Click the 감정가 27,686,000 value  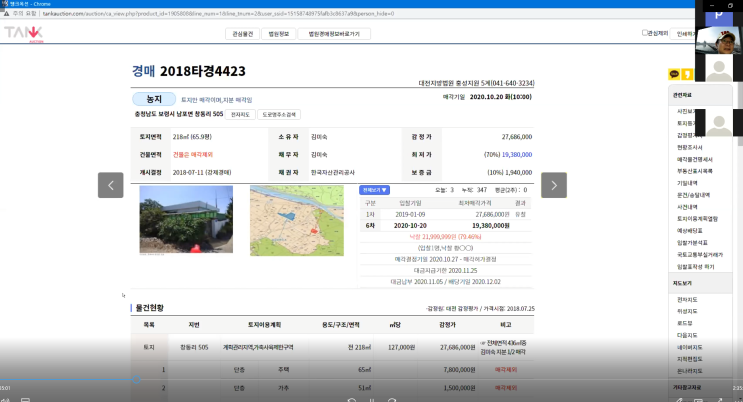coord(516,137)
